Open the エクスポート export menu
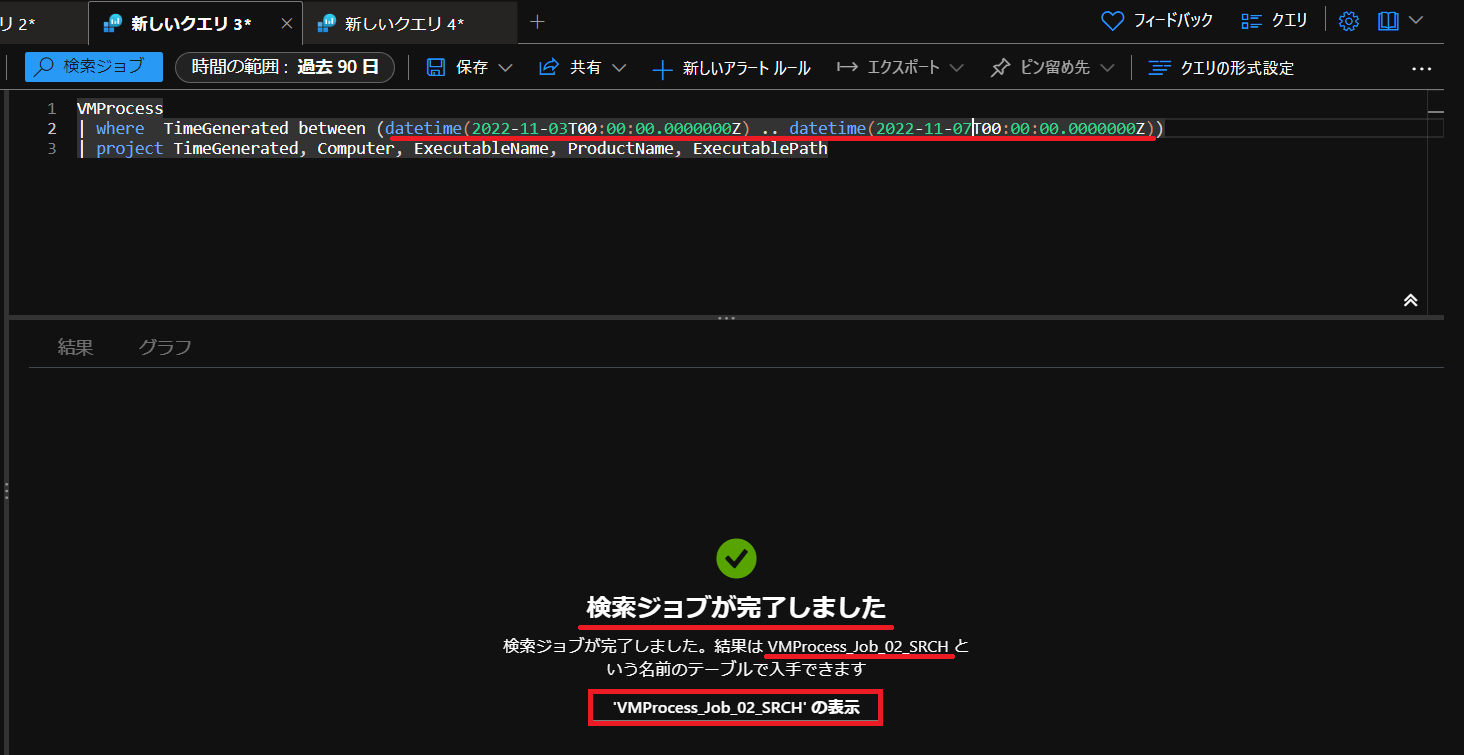The image size is (1464, 755). [900, 68]
